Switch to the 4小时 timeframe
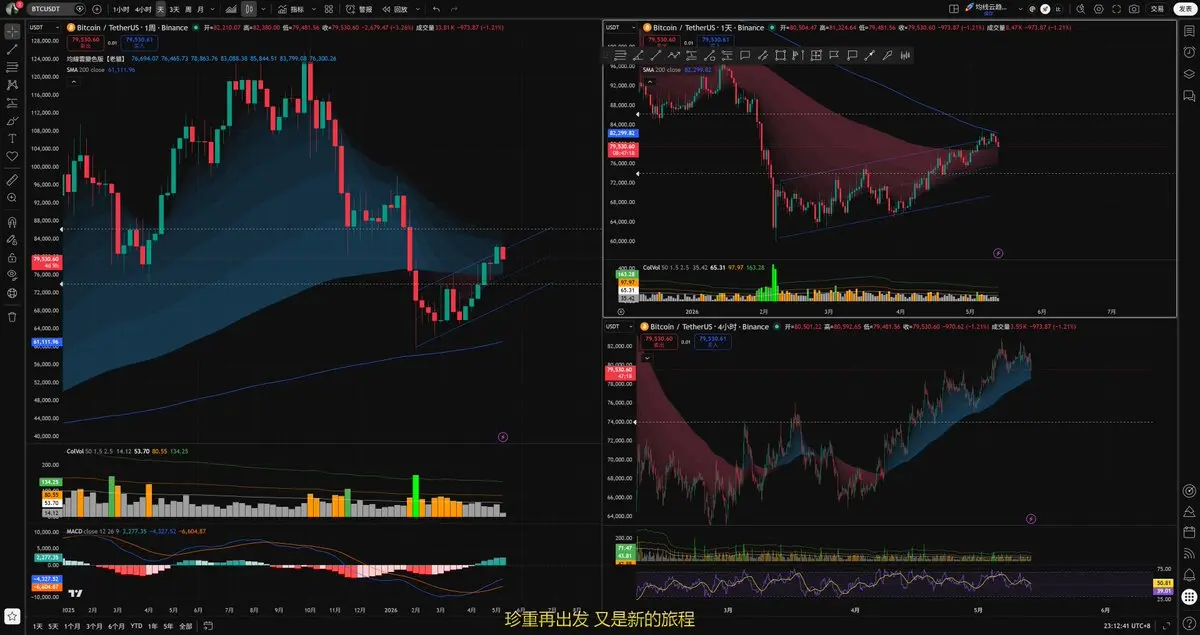1200x635 pixels. click(x=143, y=9)
